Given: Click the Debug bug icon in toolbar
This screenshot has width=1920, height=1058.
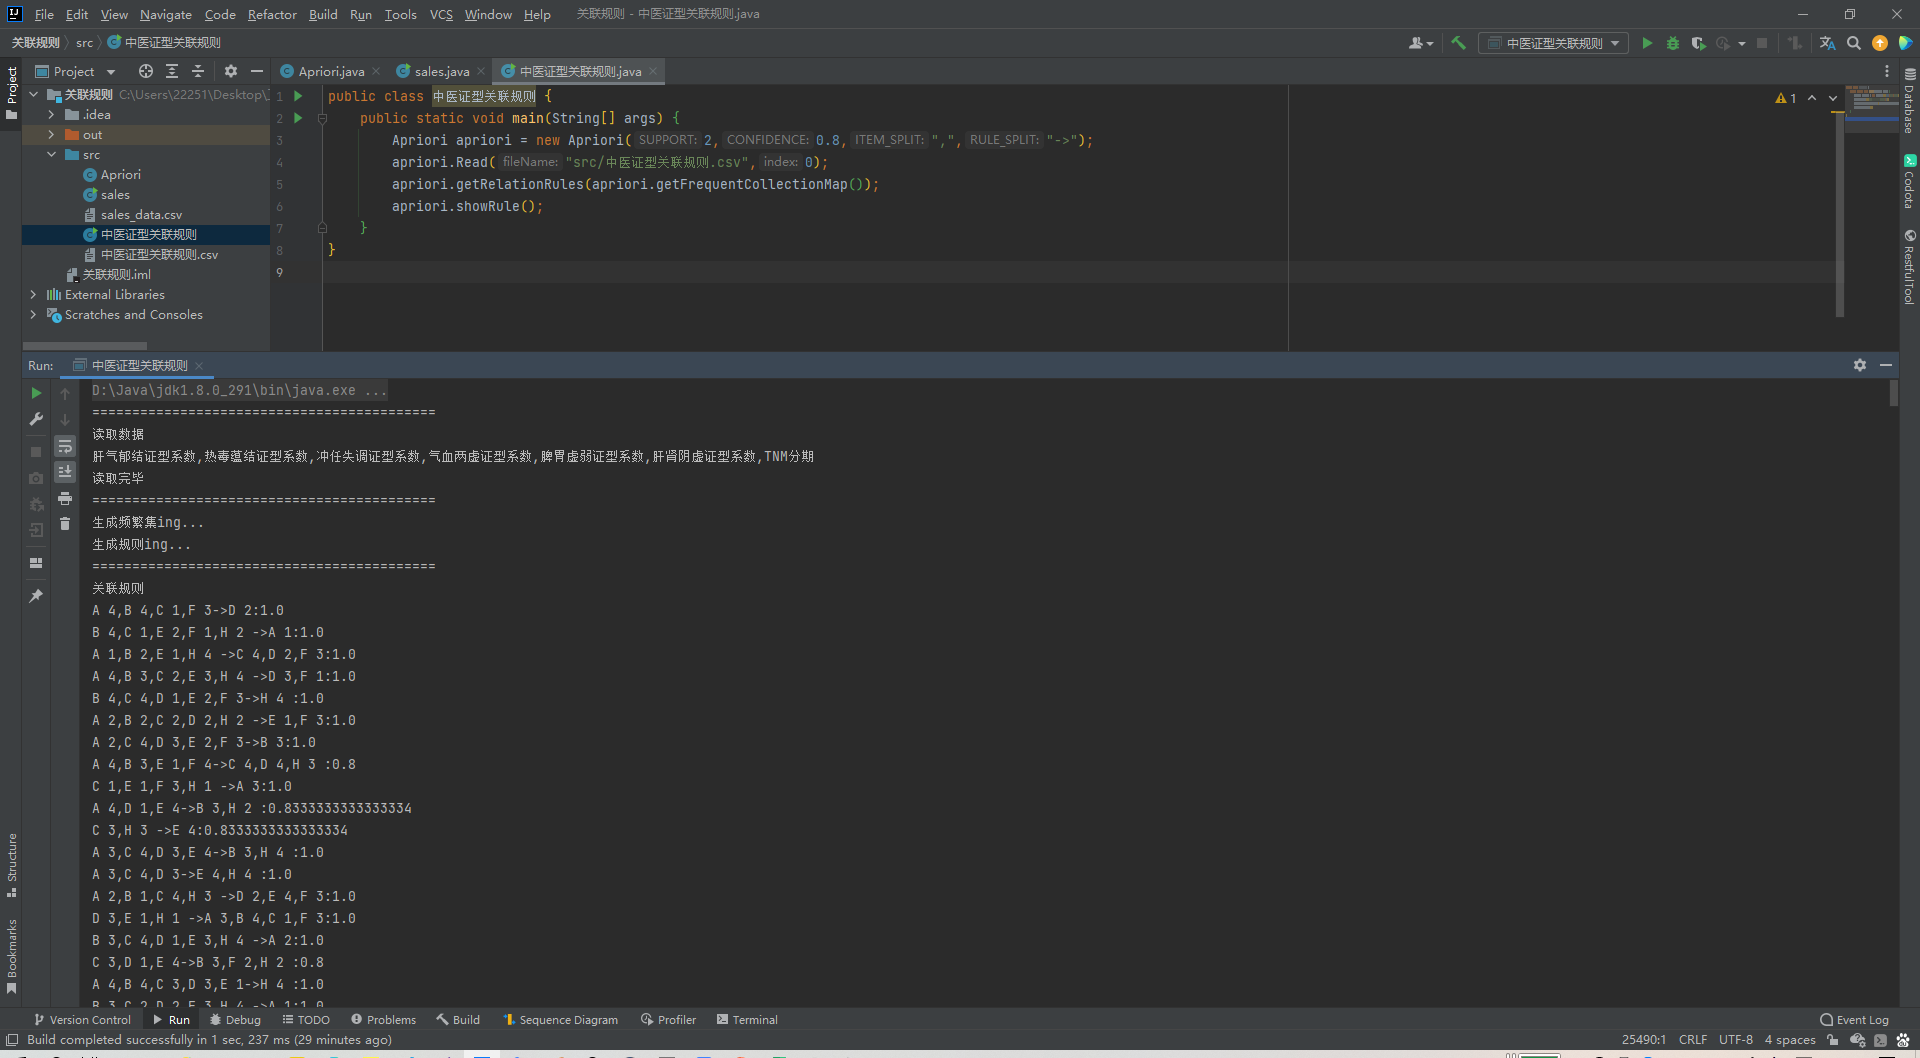Looking at the screenshot, I should tap(1673, 43).
